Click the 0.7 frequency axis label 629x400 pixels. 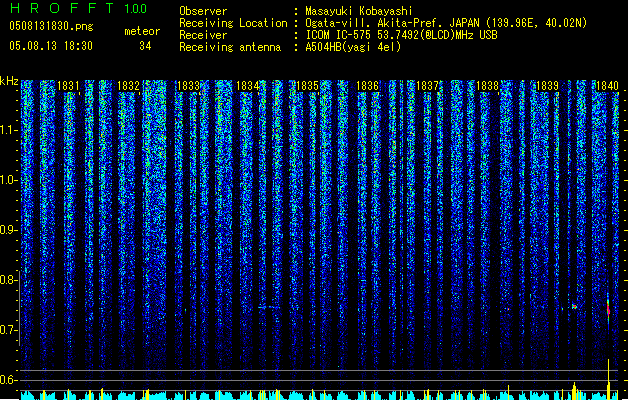(8, 330)
